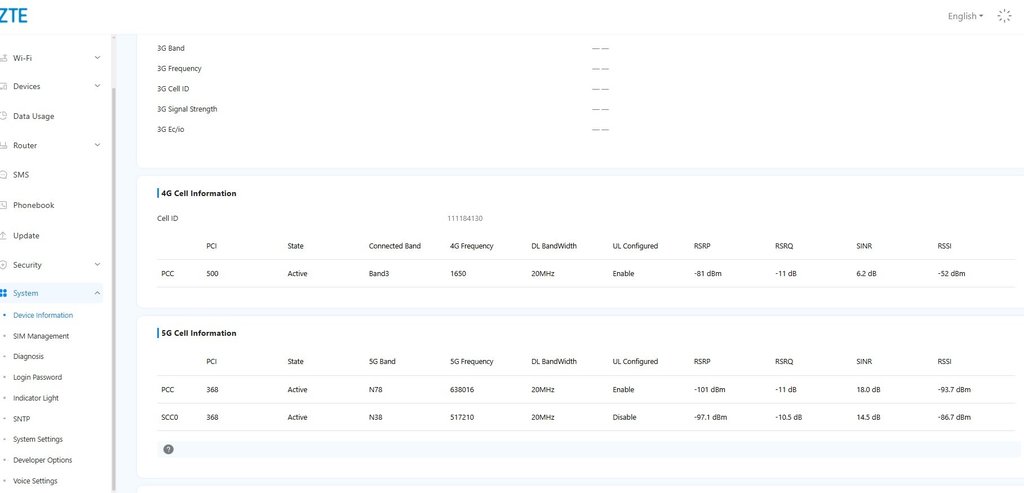Viewport: 1024px width, 493px height.
Task: Collapse the System menu chevron
Action: click(x=97, y=293)
